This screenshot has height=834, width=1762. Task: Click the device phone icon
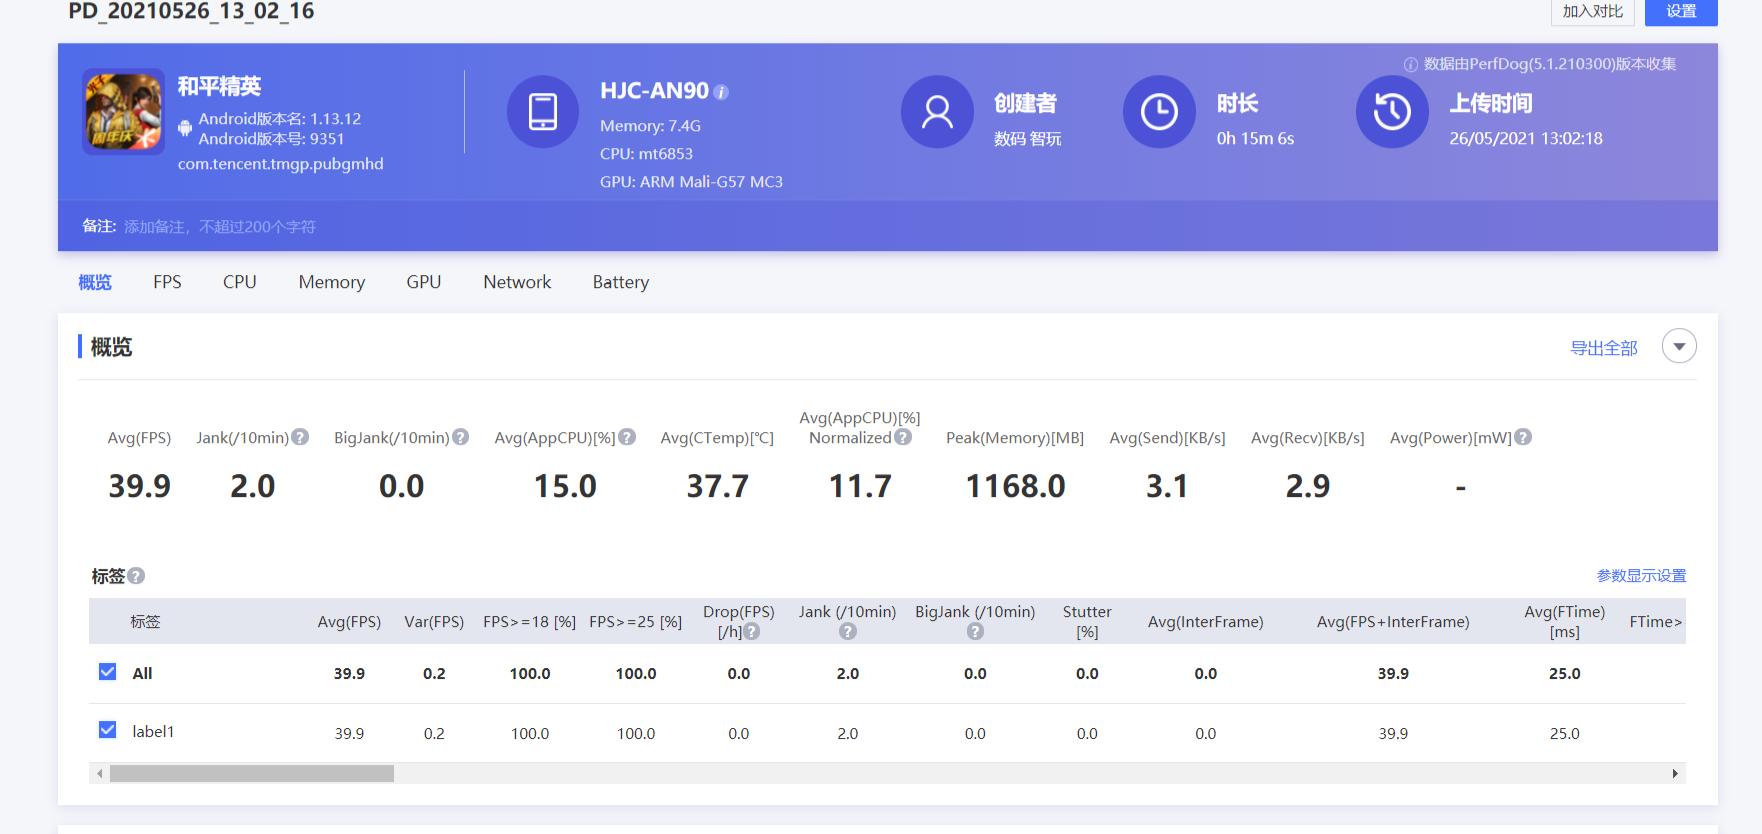(542, 112)
